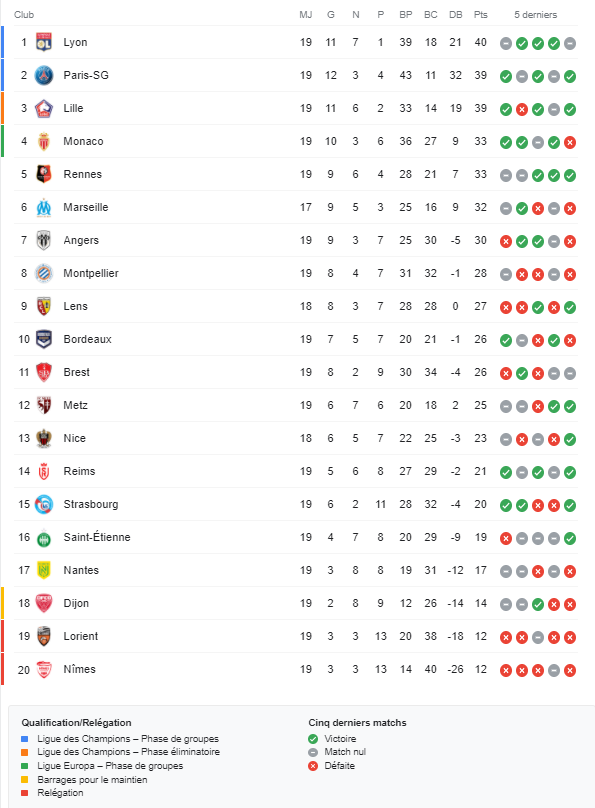Click the Lorient club crest
The image size is (595, 808).
[x=44, y=636]
